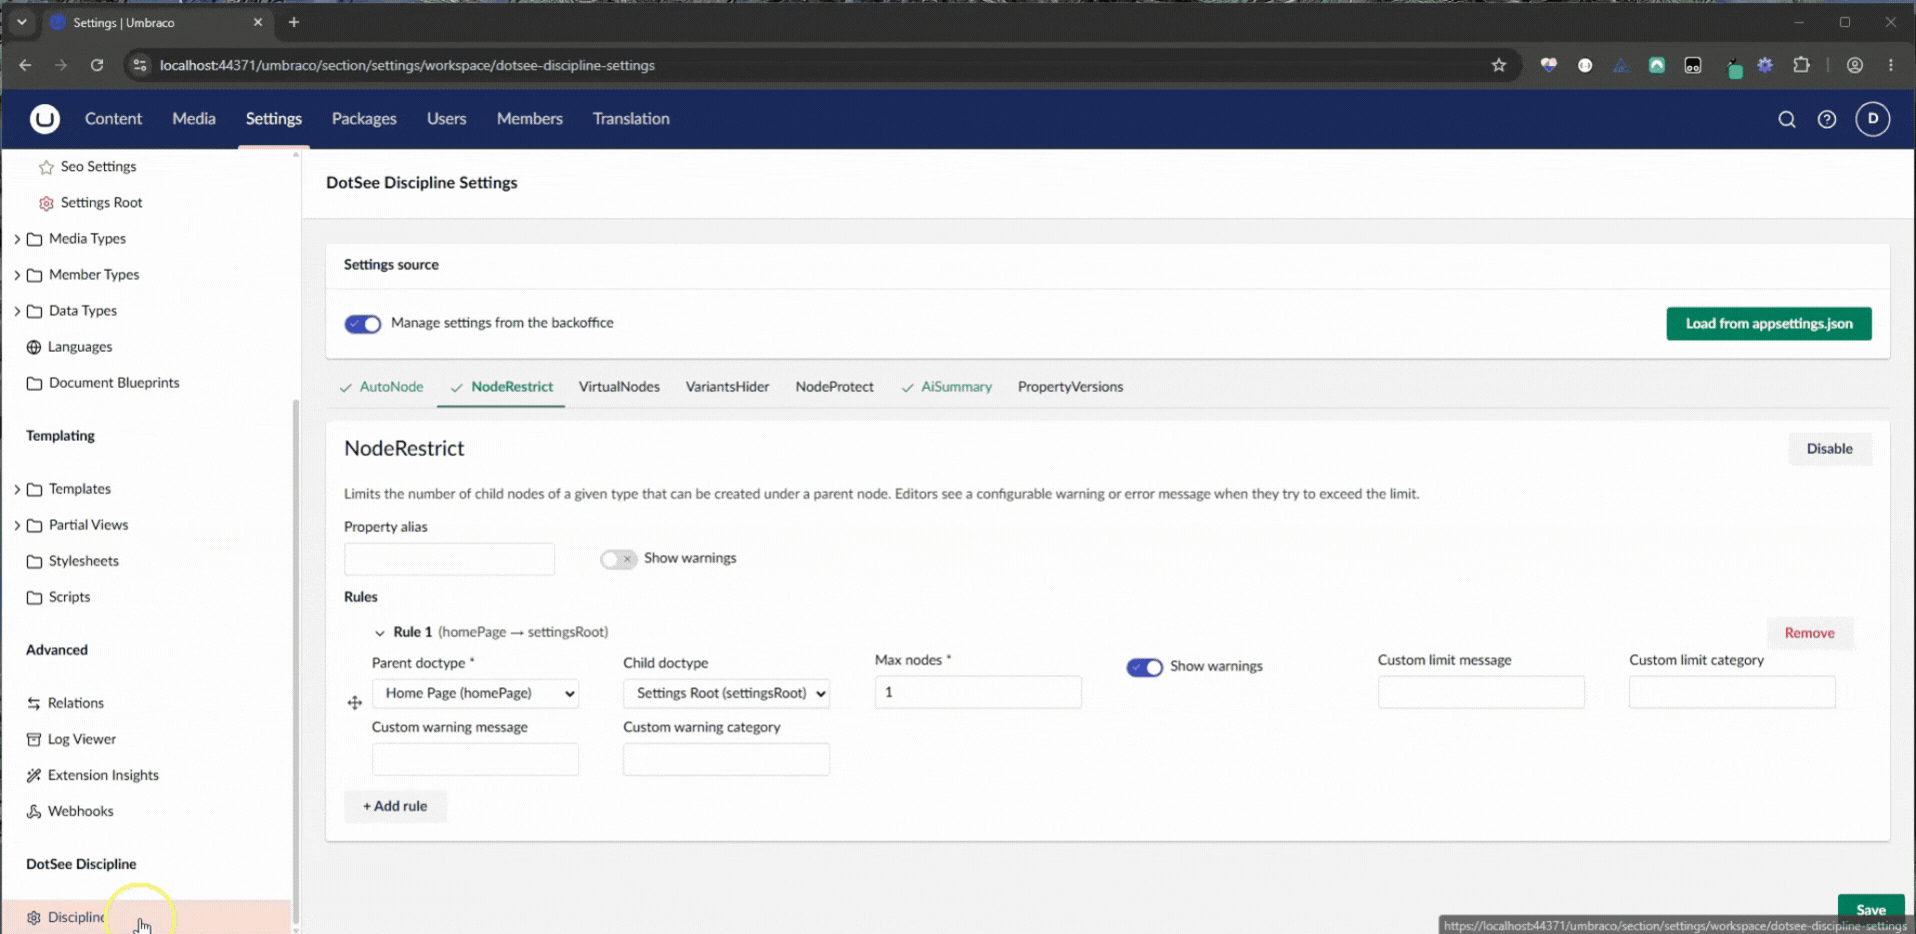Remove Rule 1
The height and width of the screenshot is (934, 1916).
pyautogui.click(x=1809, y=633)
